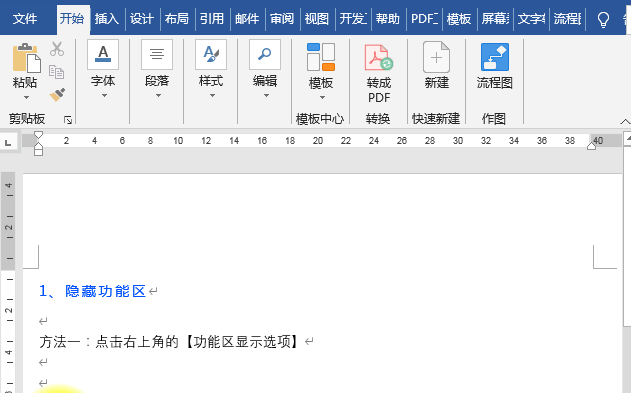Screen dimensions: 631x393
Task: Switch to the 流程 flow tab
Action: point(567,19)
